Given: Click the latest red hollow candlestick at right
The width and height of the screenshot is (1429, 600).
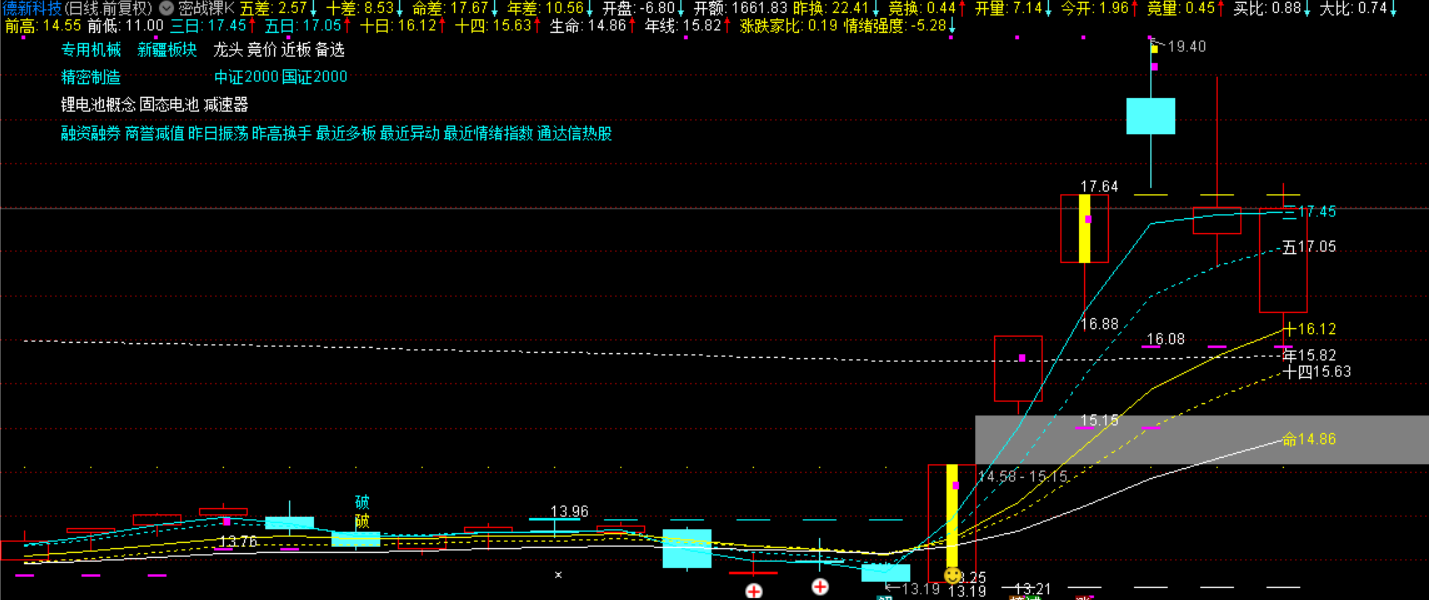Looking at the screenshot, I should [x=1283, y=260].
